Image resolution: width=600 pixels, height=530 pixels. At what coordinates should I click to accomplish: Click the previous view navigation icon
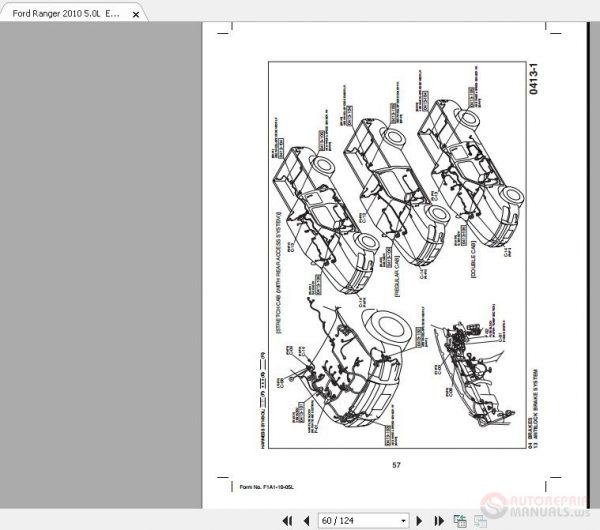point(460,521)
